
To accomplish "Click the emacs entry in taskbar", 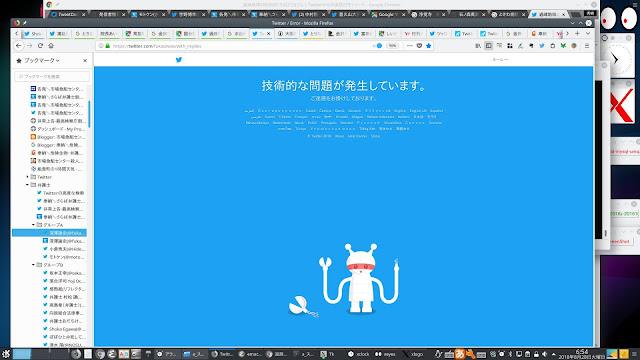I will [x=250, y=354].
